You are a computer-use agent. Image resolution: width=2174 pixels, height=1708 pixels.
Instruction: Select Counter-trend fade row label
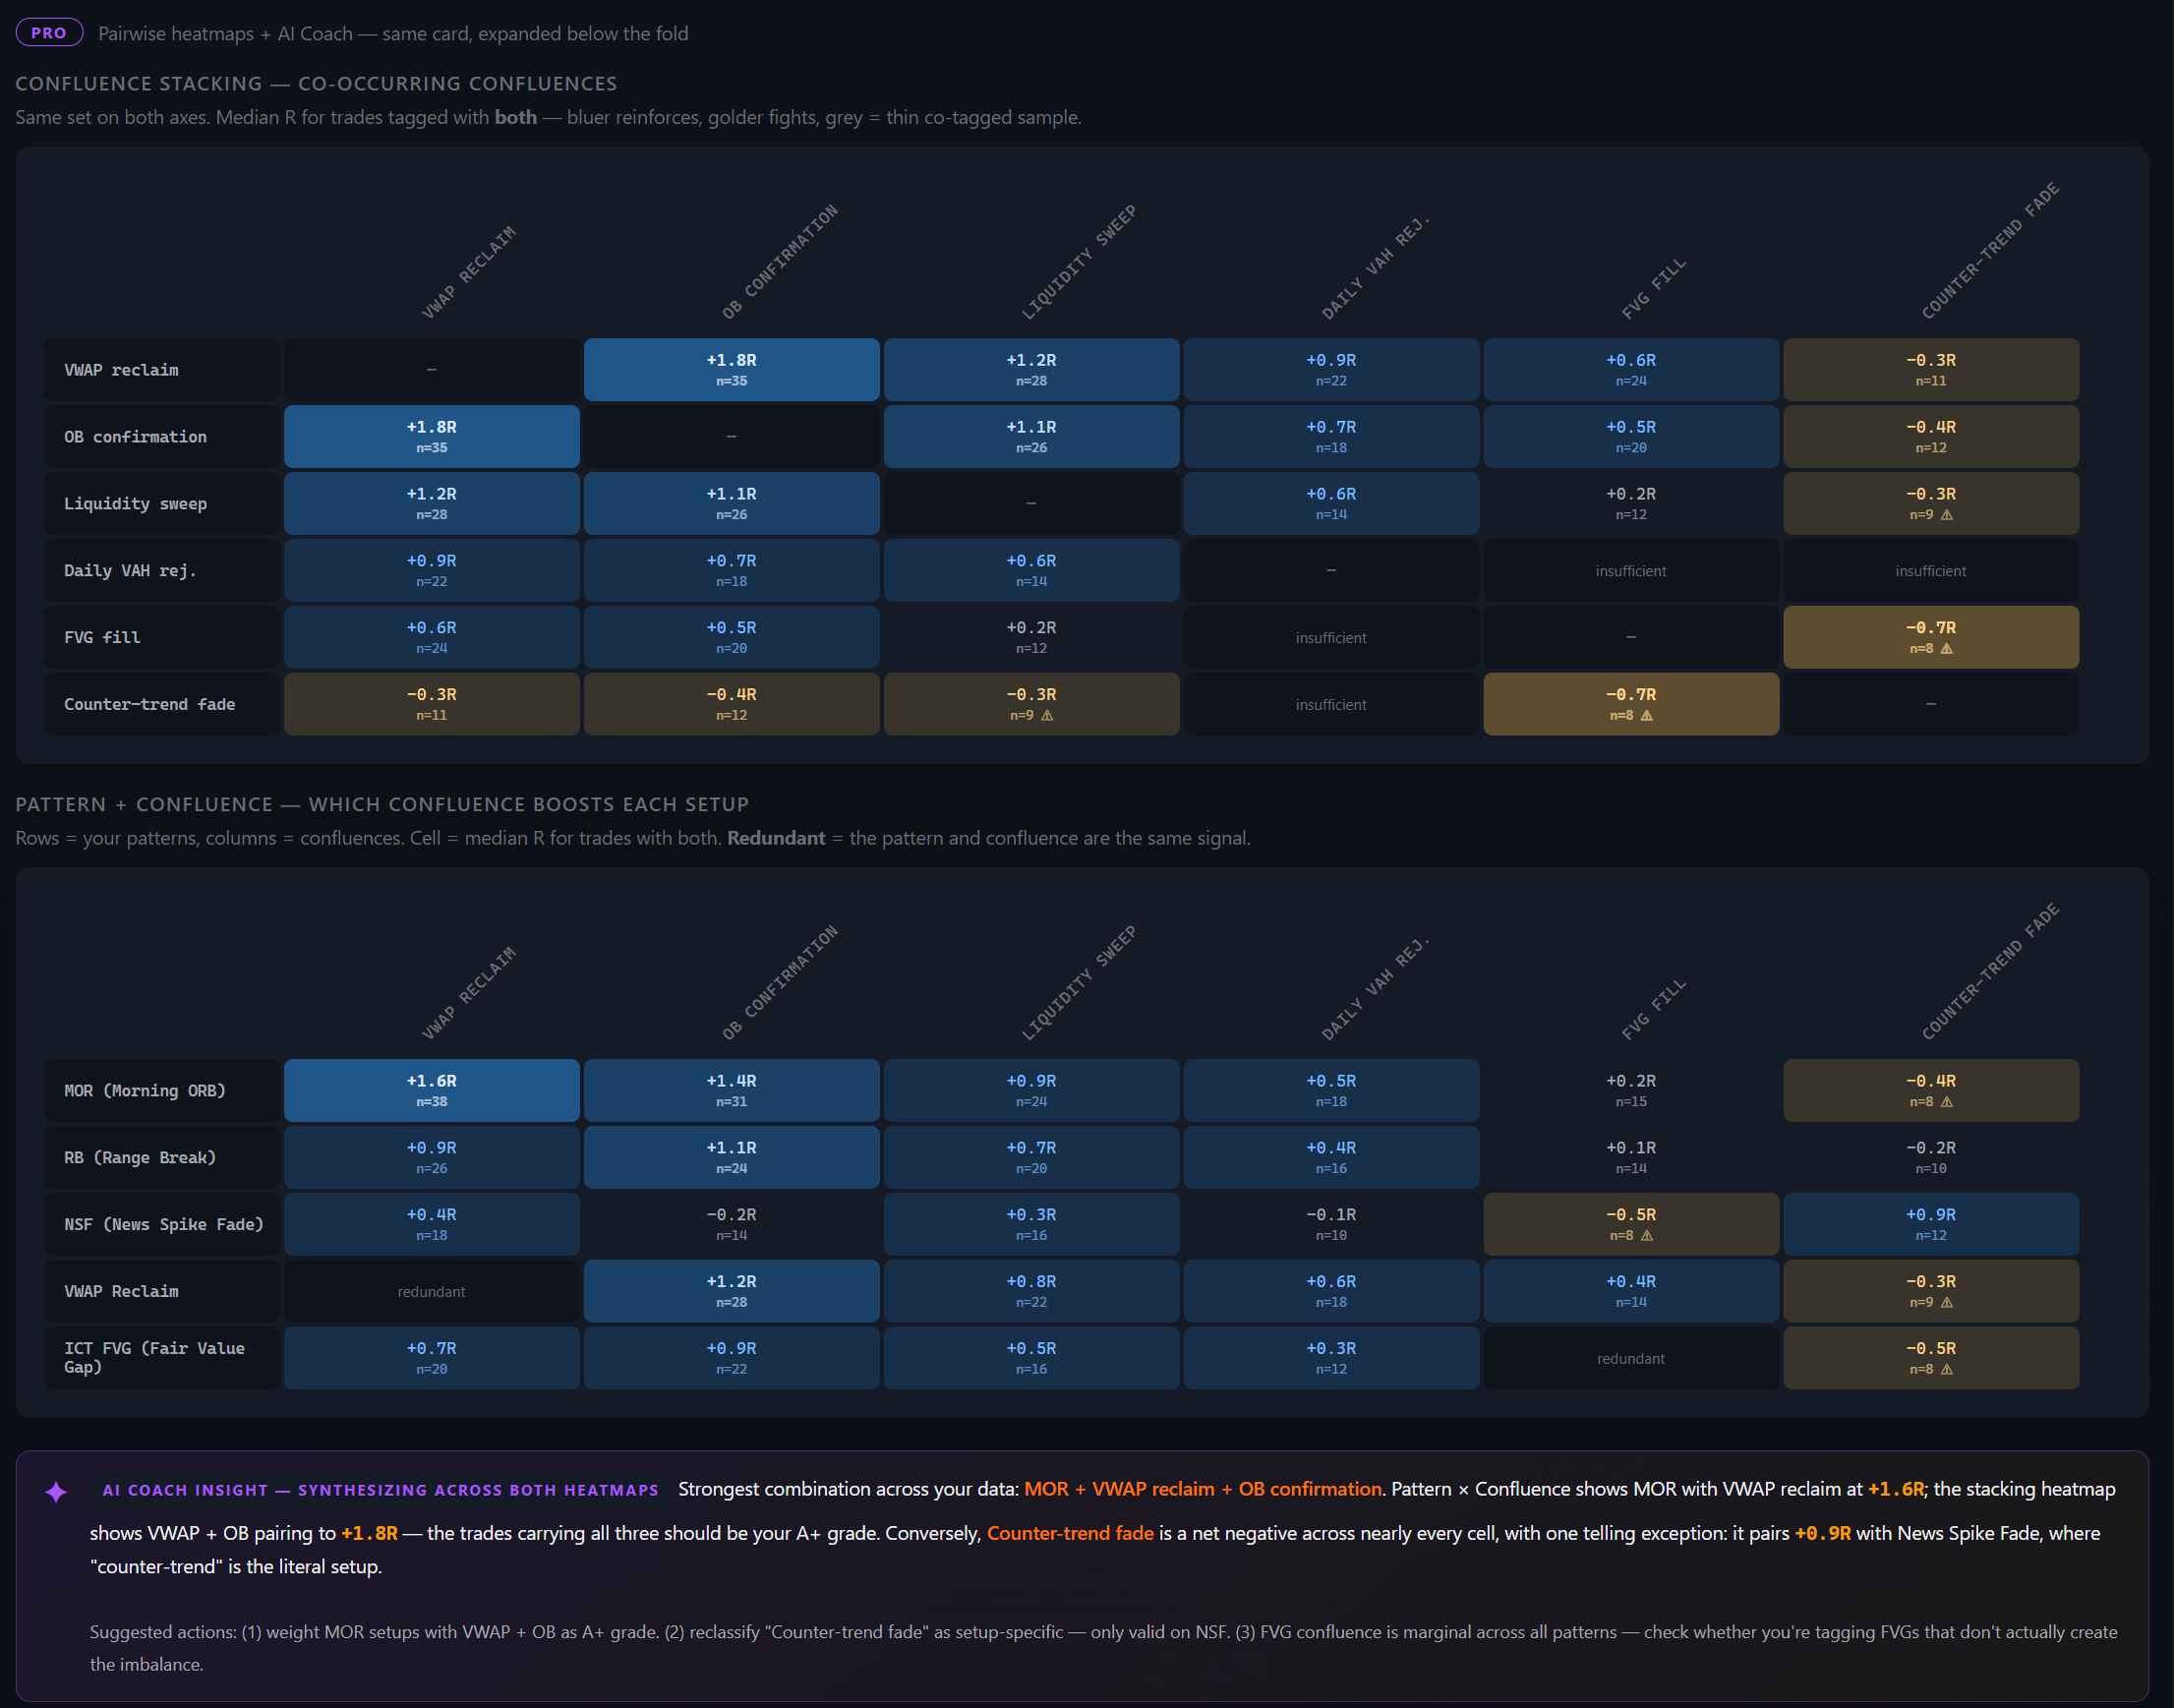pos(162,705)
